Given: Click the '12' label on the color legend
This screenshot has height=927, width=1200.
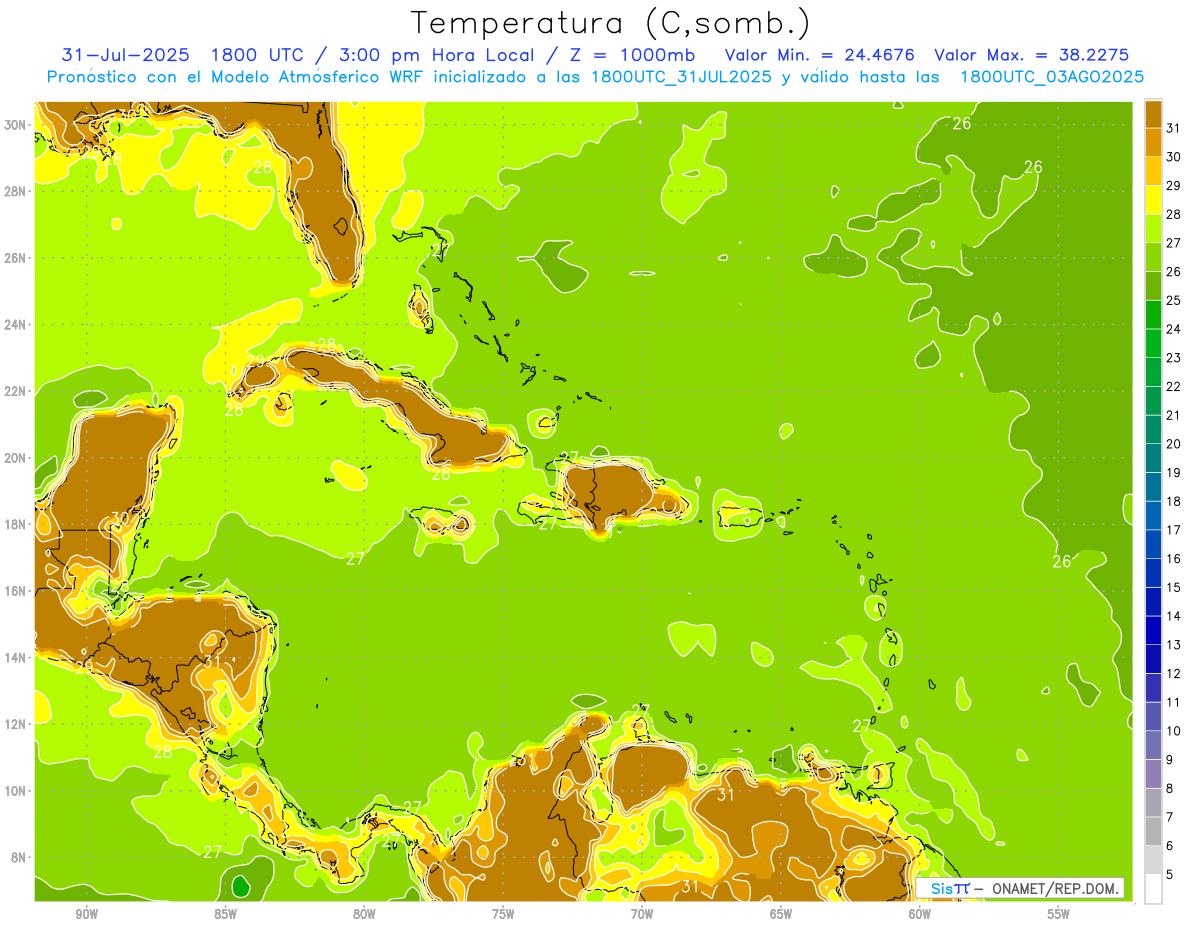Looking at the screenshot, I should [1174, 673].
